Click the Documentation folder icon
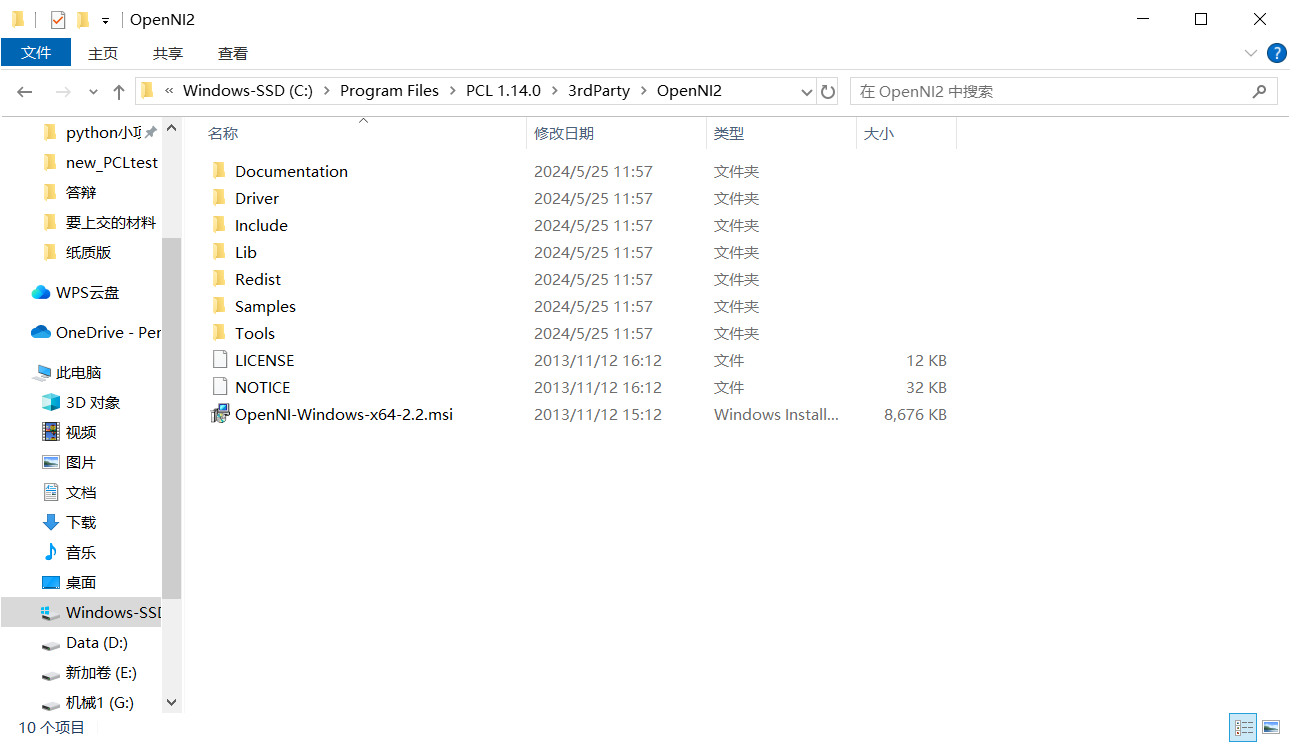 tap(220, 171)
